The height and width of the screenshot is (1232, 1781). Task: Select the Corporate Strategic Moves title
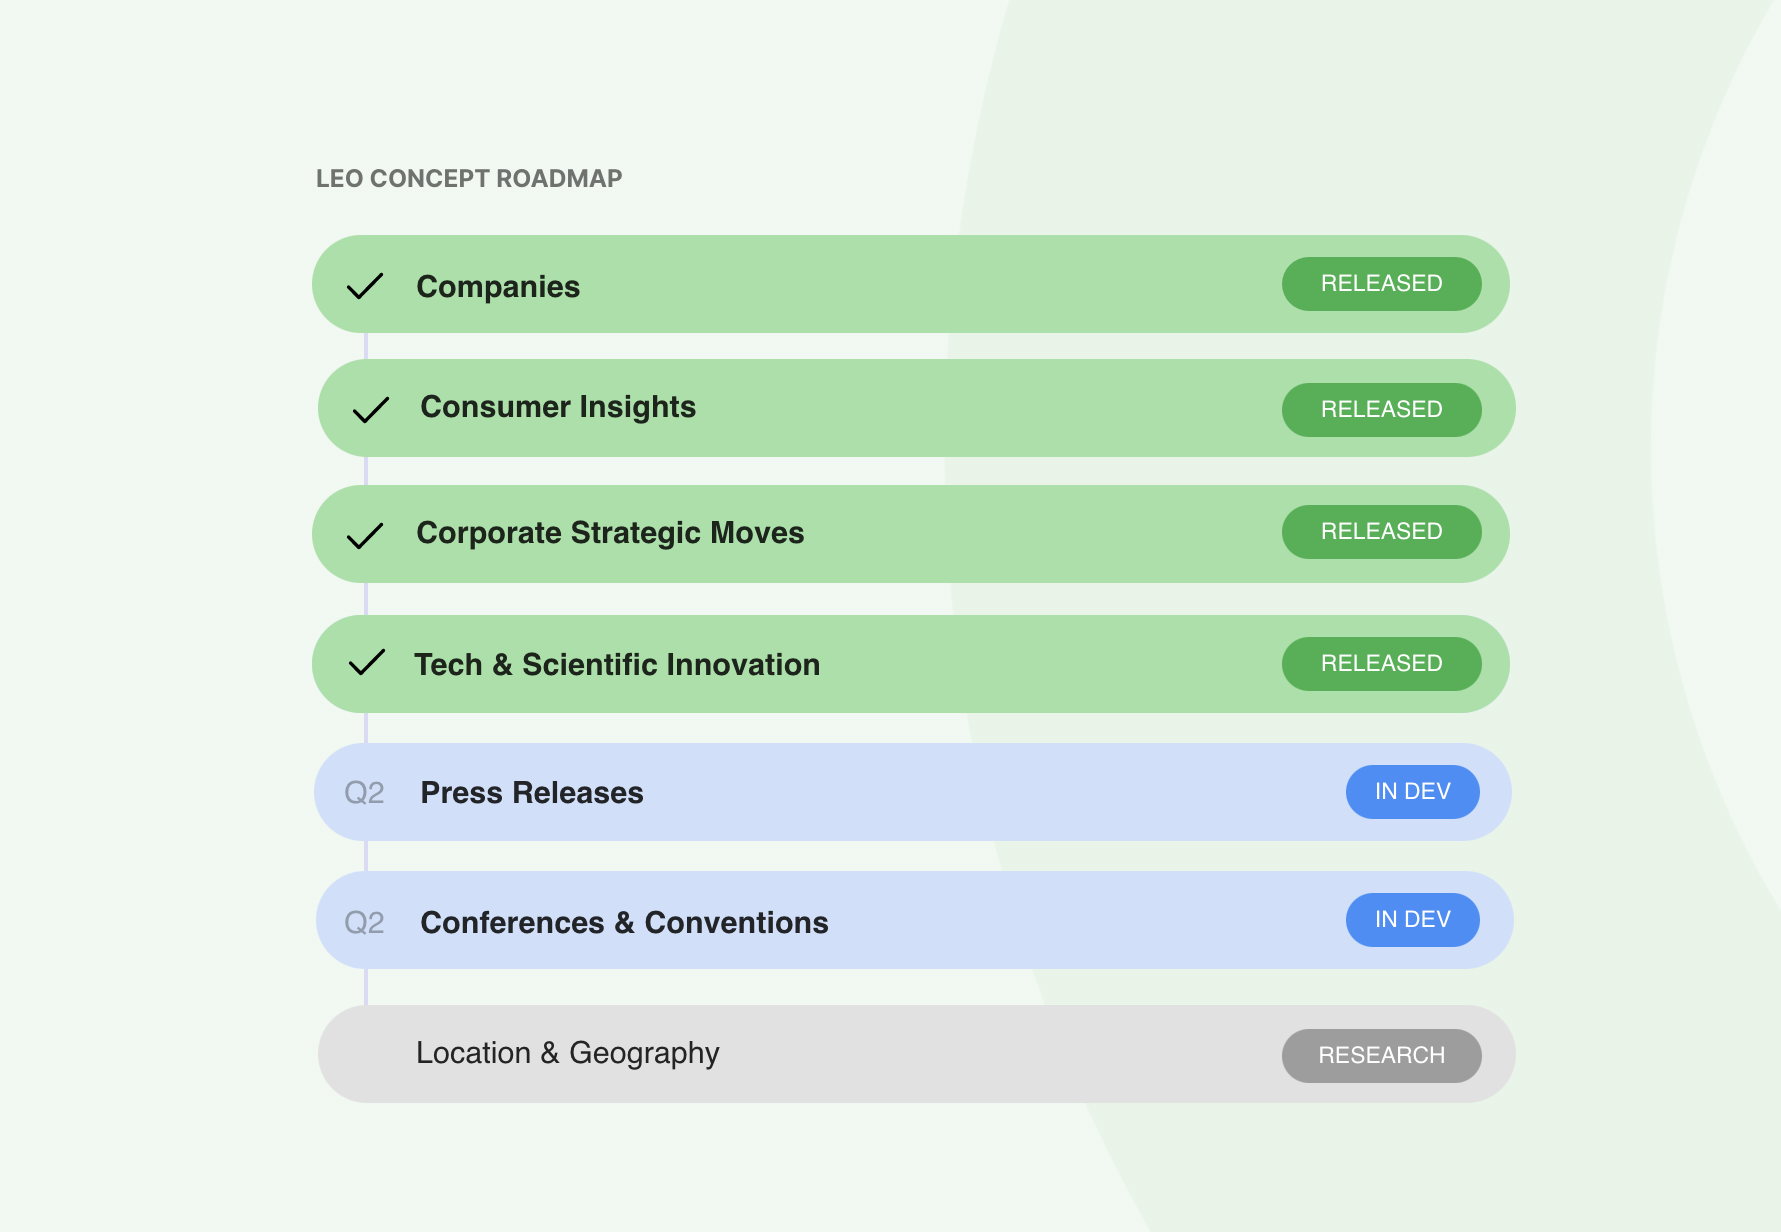point(610,533)
